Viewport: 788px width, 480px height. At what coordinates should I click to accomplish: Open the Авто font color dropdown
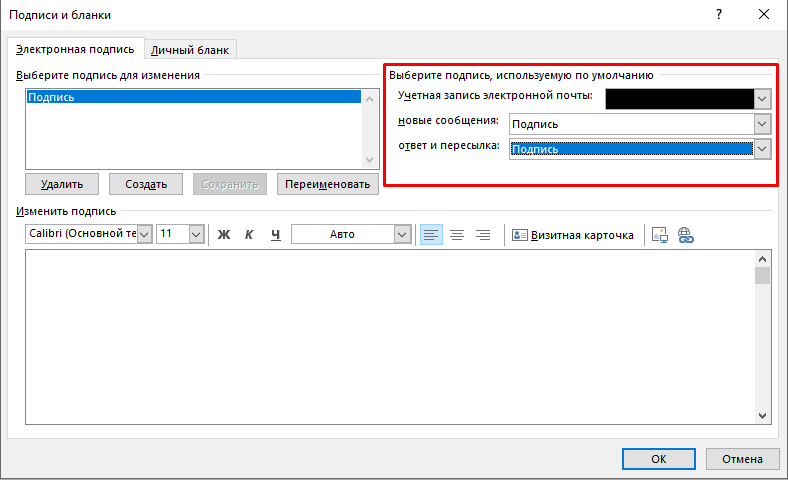pos(403,234)
